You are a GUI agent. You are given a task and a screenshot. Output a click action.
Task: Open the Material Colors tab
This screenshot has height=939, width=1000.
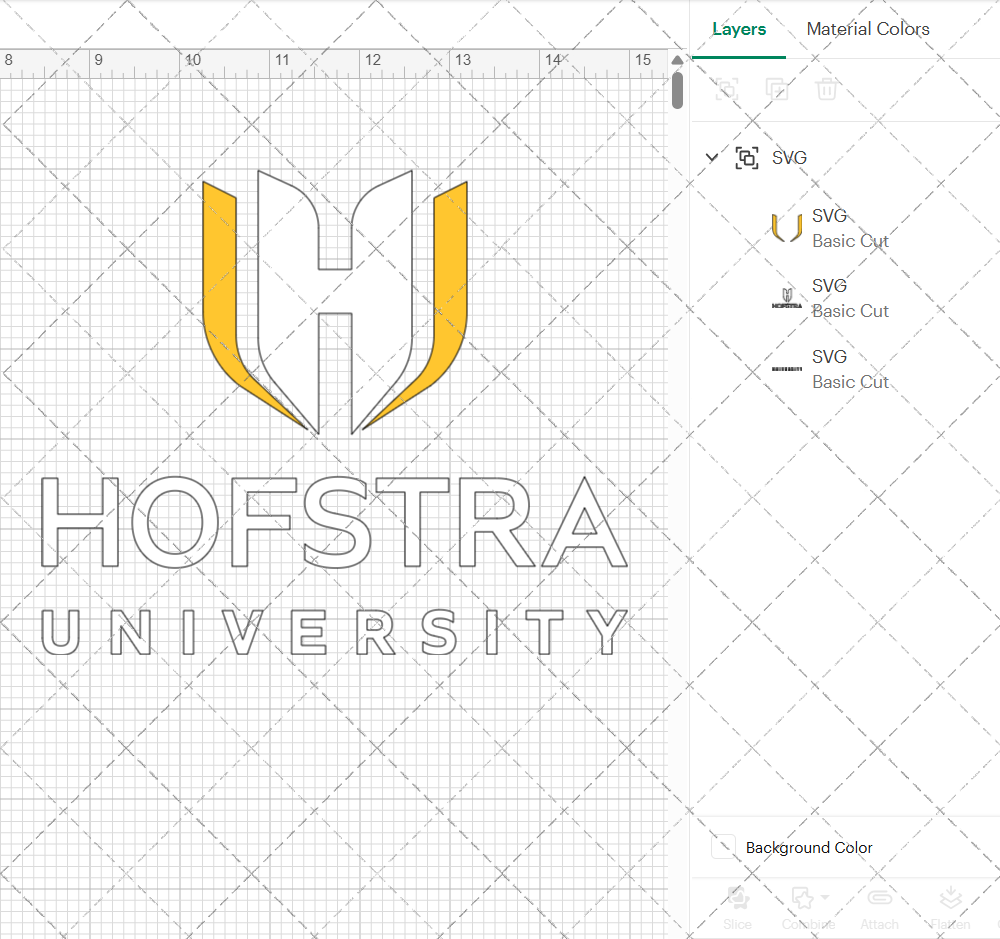[867, 29]
